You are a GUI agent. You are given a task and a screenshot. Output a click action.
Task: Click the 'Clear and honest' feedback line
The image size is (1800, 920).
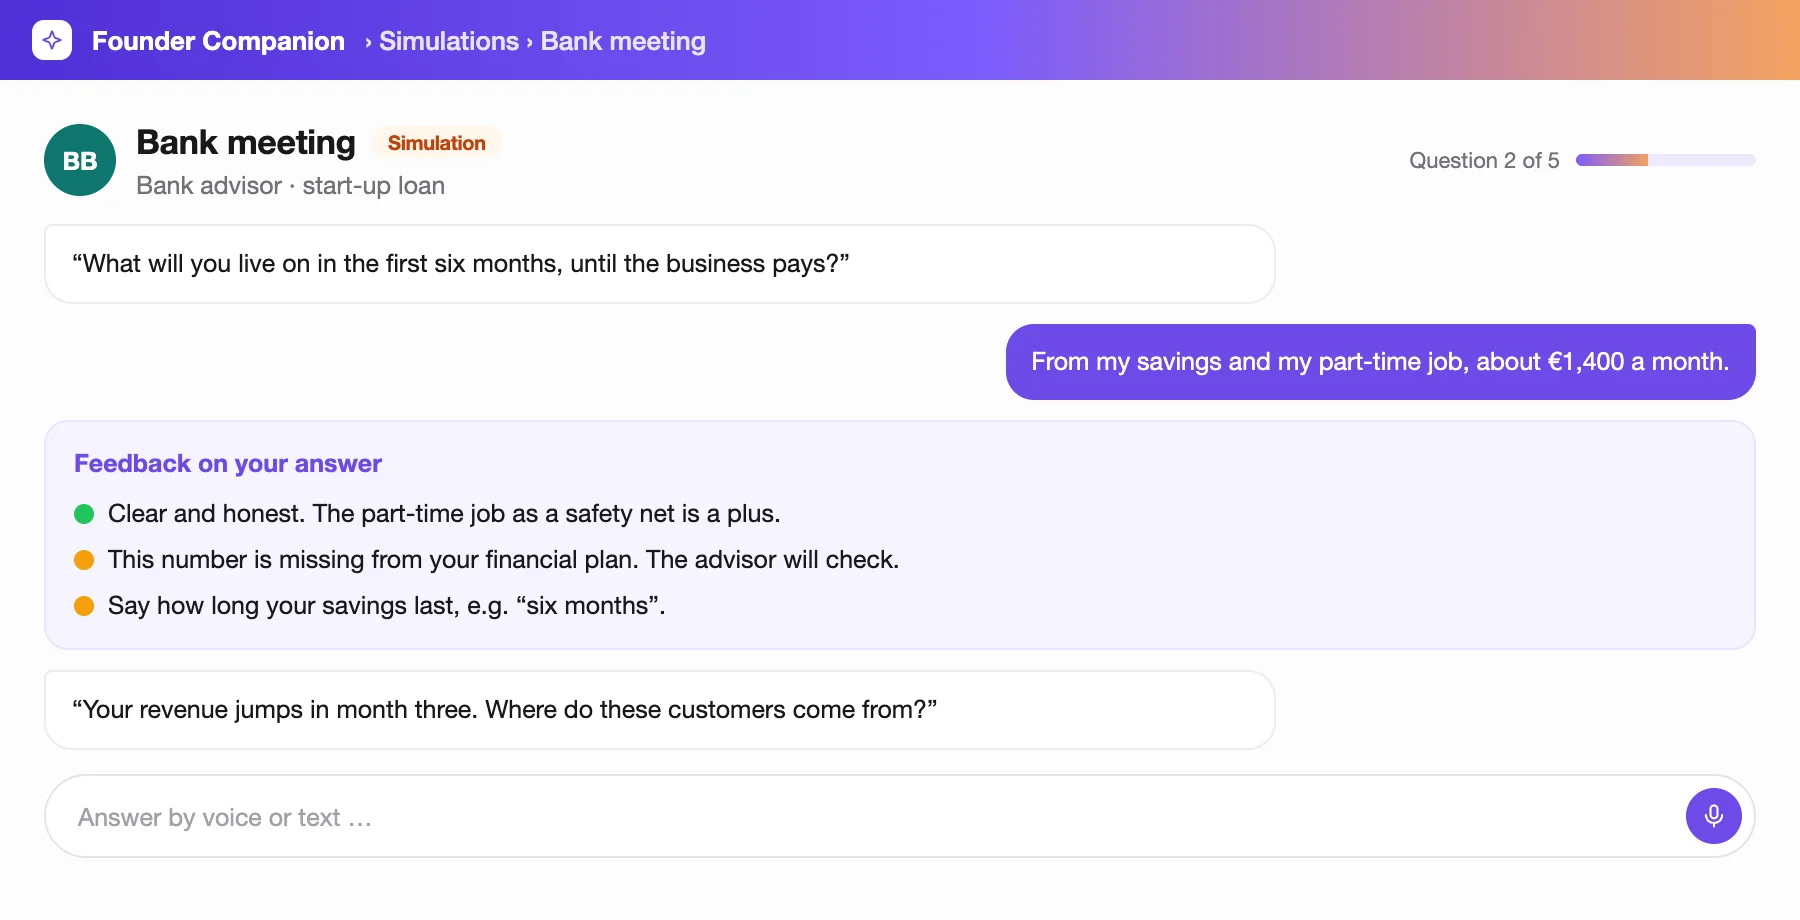pyautogui.click(x=444, y=514)
